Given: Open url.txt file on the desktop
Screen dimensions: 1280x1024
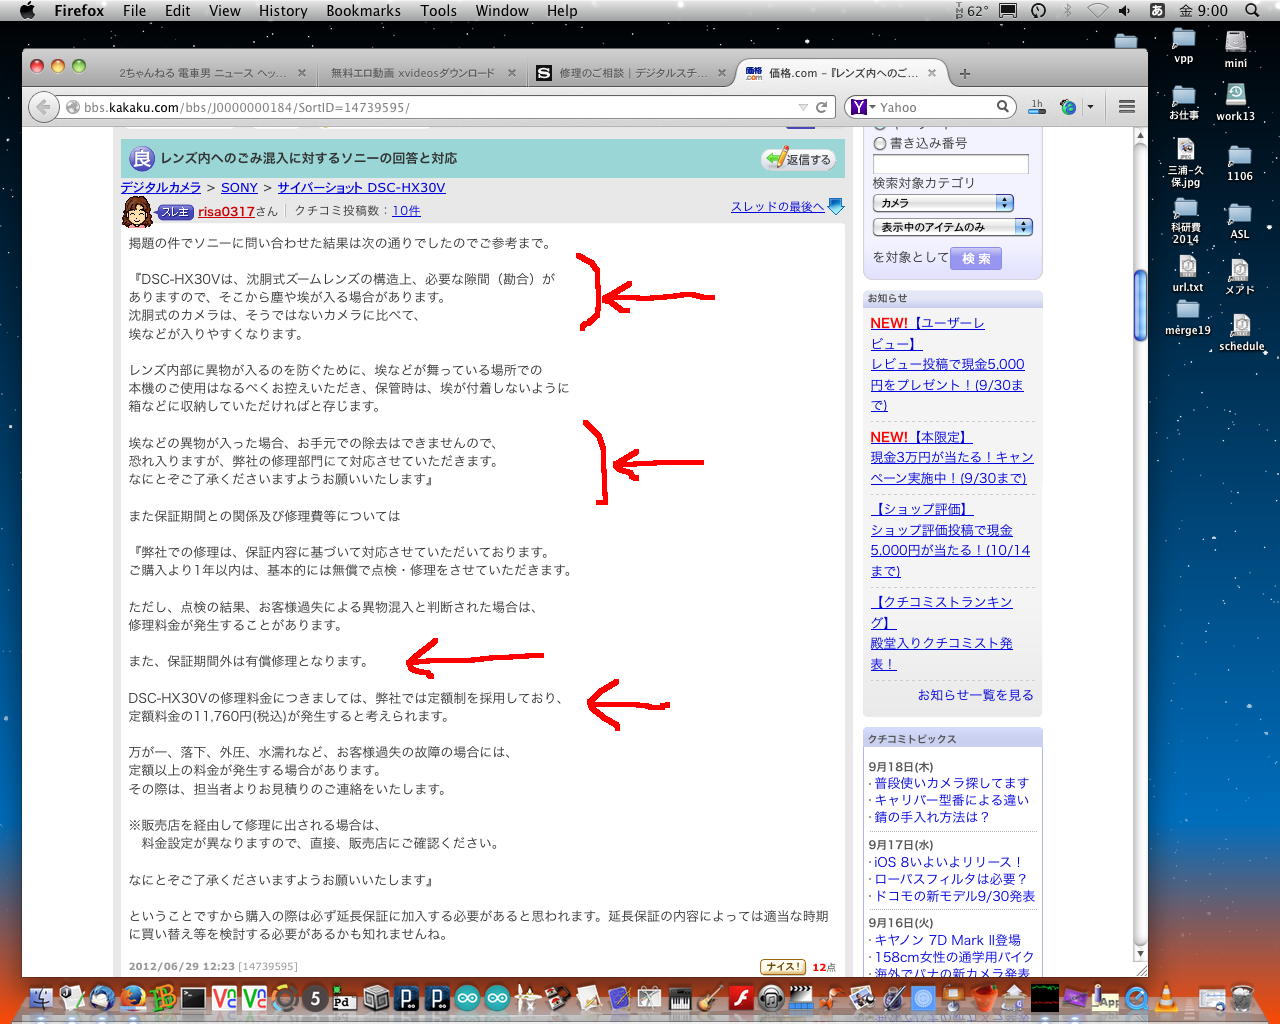Looking at the screenshot, I should pos(1187,273).
